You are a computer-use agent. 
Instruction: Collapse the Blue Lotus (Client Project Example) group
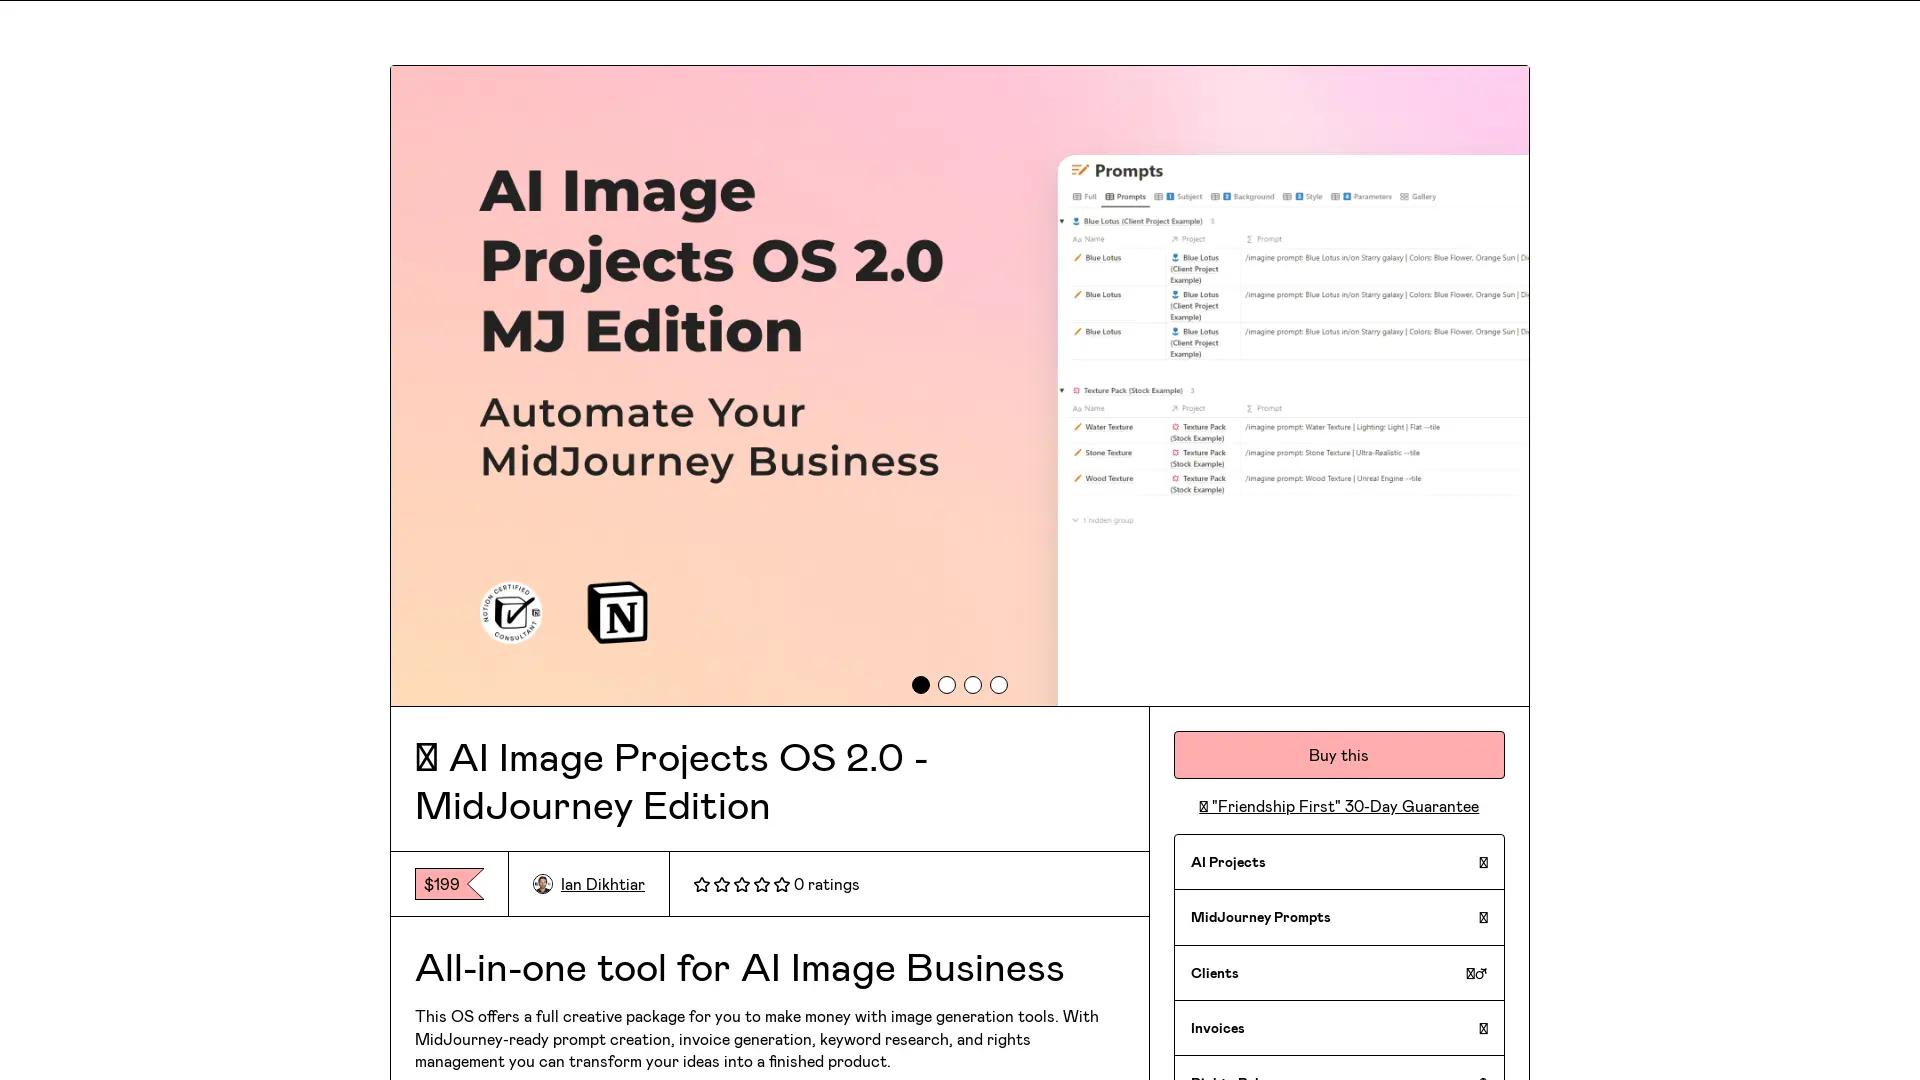point(1062,221)
